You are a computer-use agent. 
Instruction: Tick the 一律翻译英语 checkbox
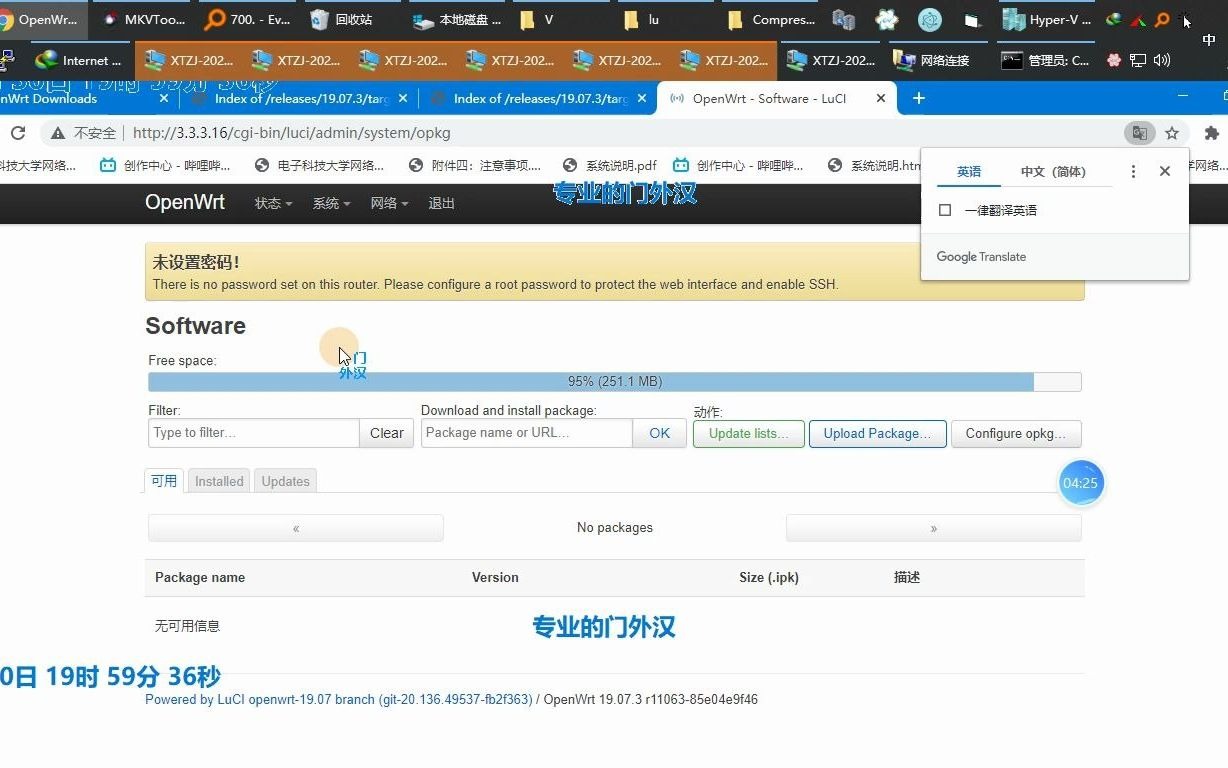click(945, 210)
